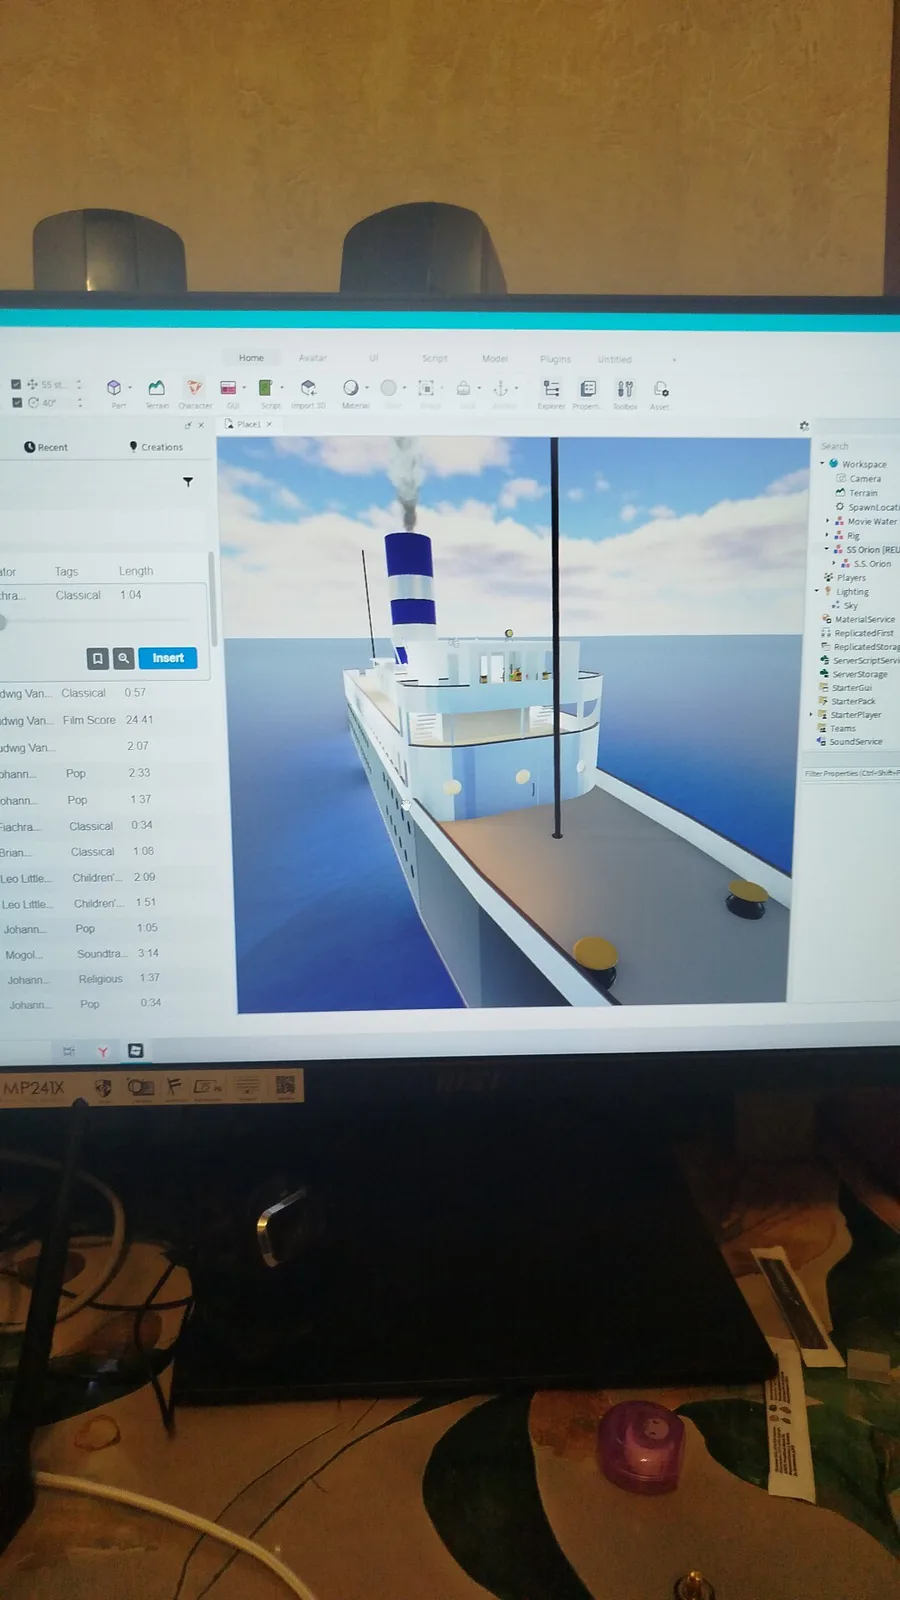Viewport: 900px width, 1600px height.
Task: Select the Place1 document tab
Action: [x=248, y=424]
